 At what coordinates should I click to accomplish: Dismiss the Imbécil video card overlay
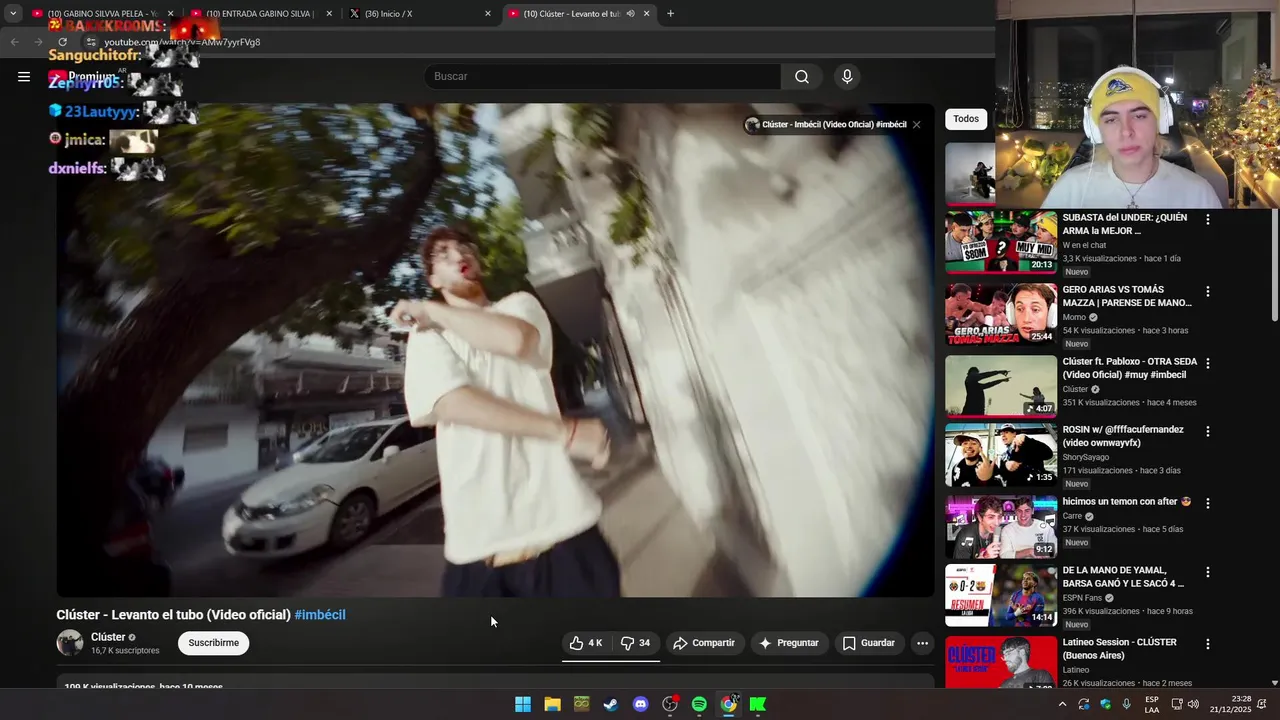point(916,125)
